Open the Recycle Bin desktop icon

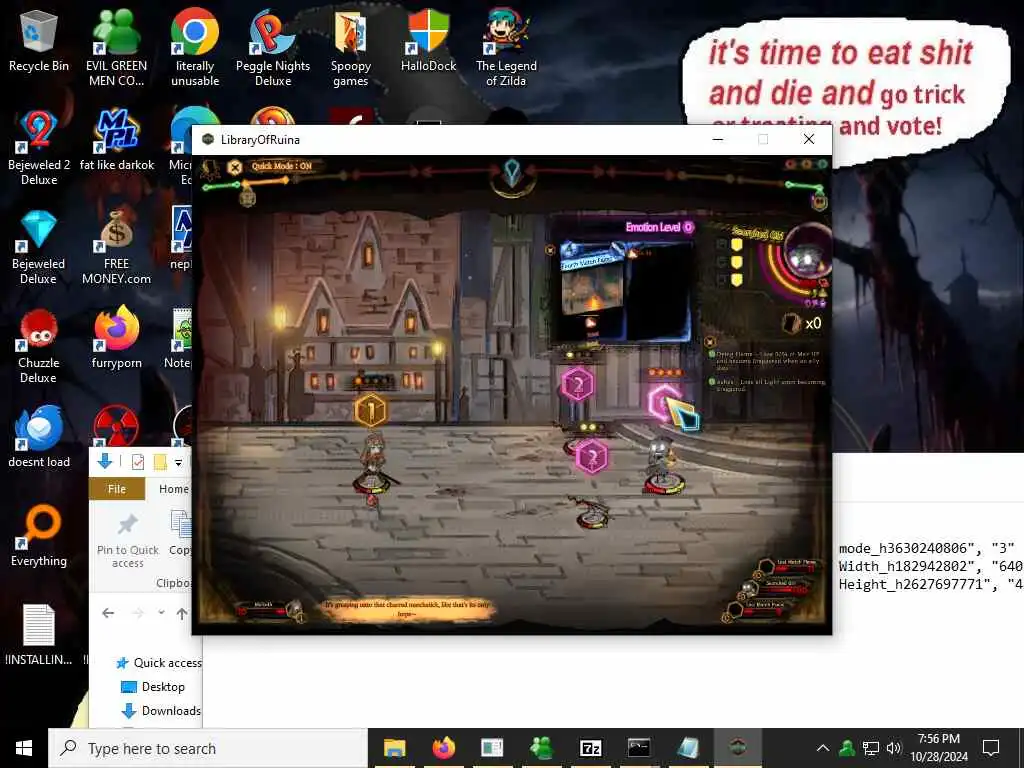[x=39, y=40]
